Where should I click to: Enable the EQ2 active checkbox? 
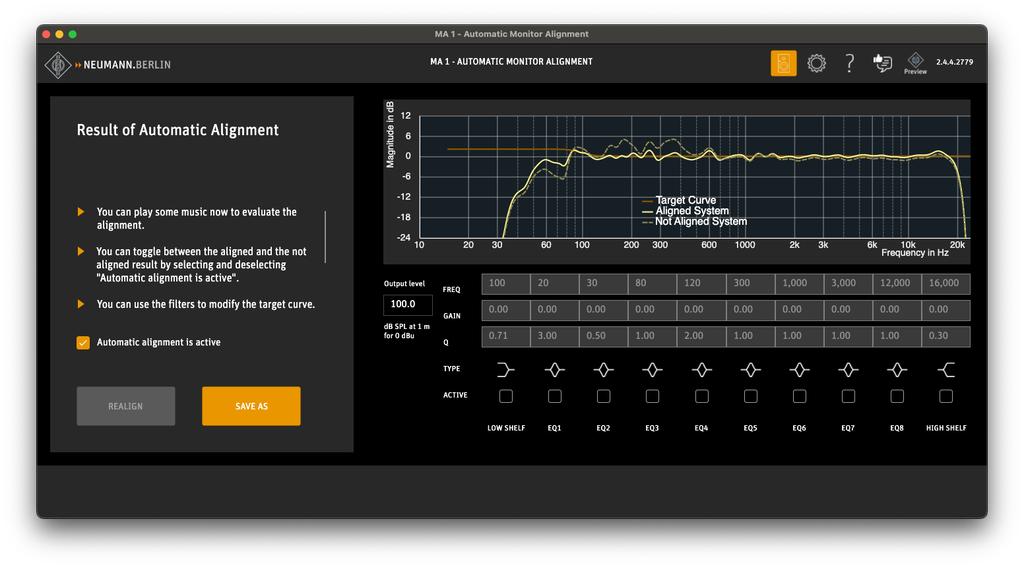603,396
